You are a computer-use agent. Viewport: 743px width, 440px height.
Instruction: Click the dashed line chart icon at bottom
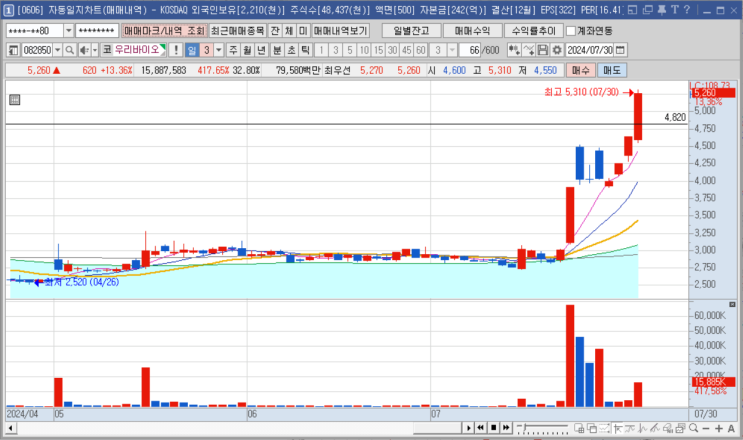[x=605, y=429]
